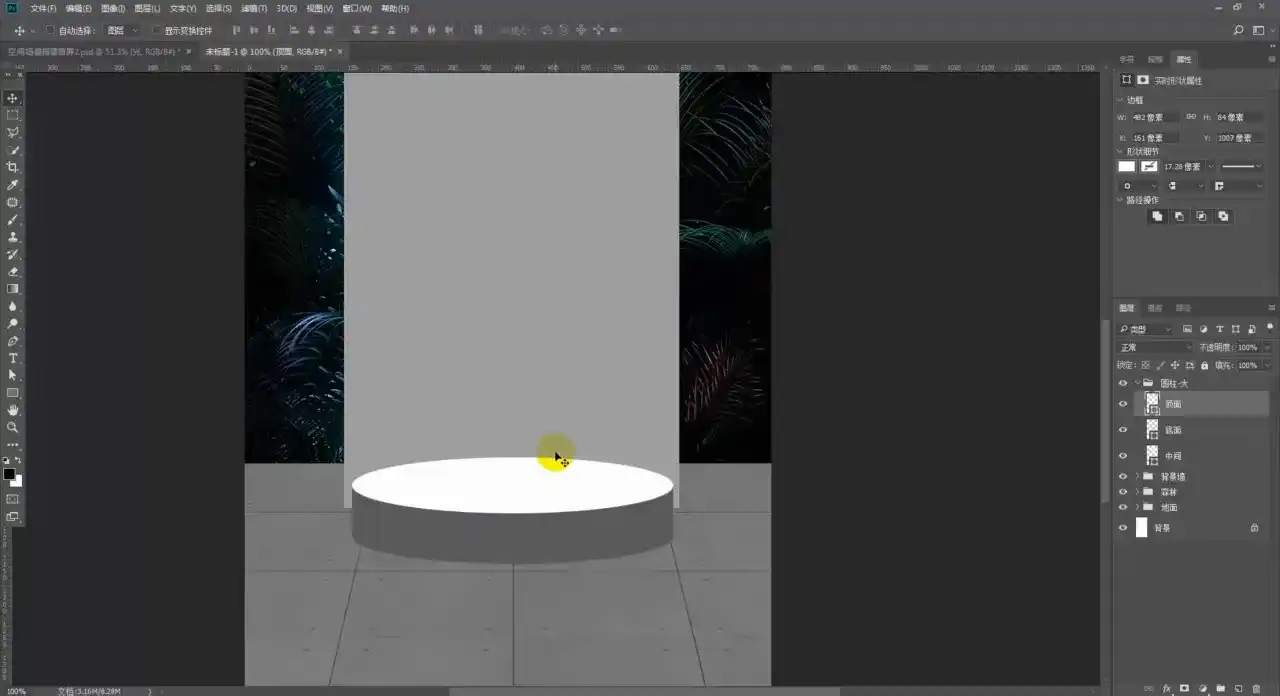1280x696 pixels.
Task: Click the layer opacity 100% field
Action: (x=1248, y=348)
